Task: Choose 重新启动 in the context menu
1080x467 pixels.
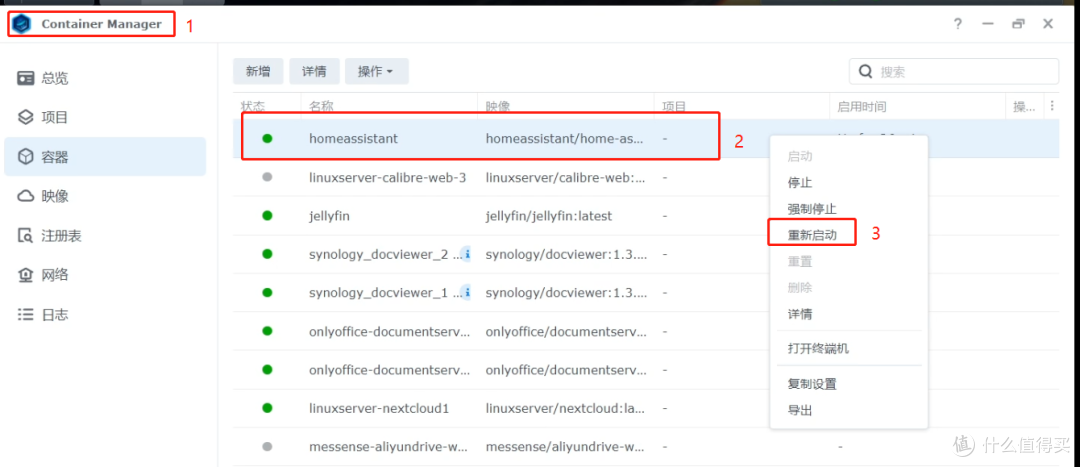Action: pos(811,234)
